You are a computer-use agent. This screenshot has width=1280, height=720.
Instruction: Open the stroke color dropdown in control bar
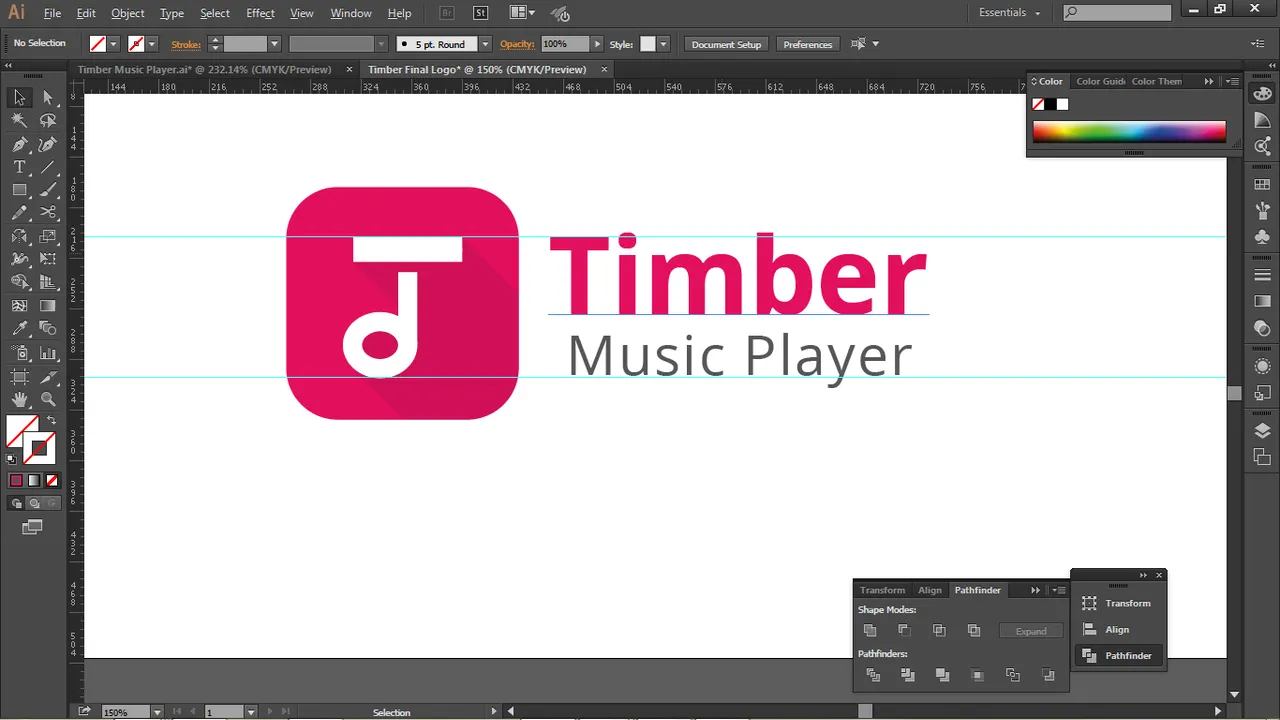click(x=151, y=44)
